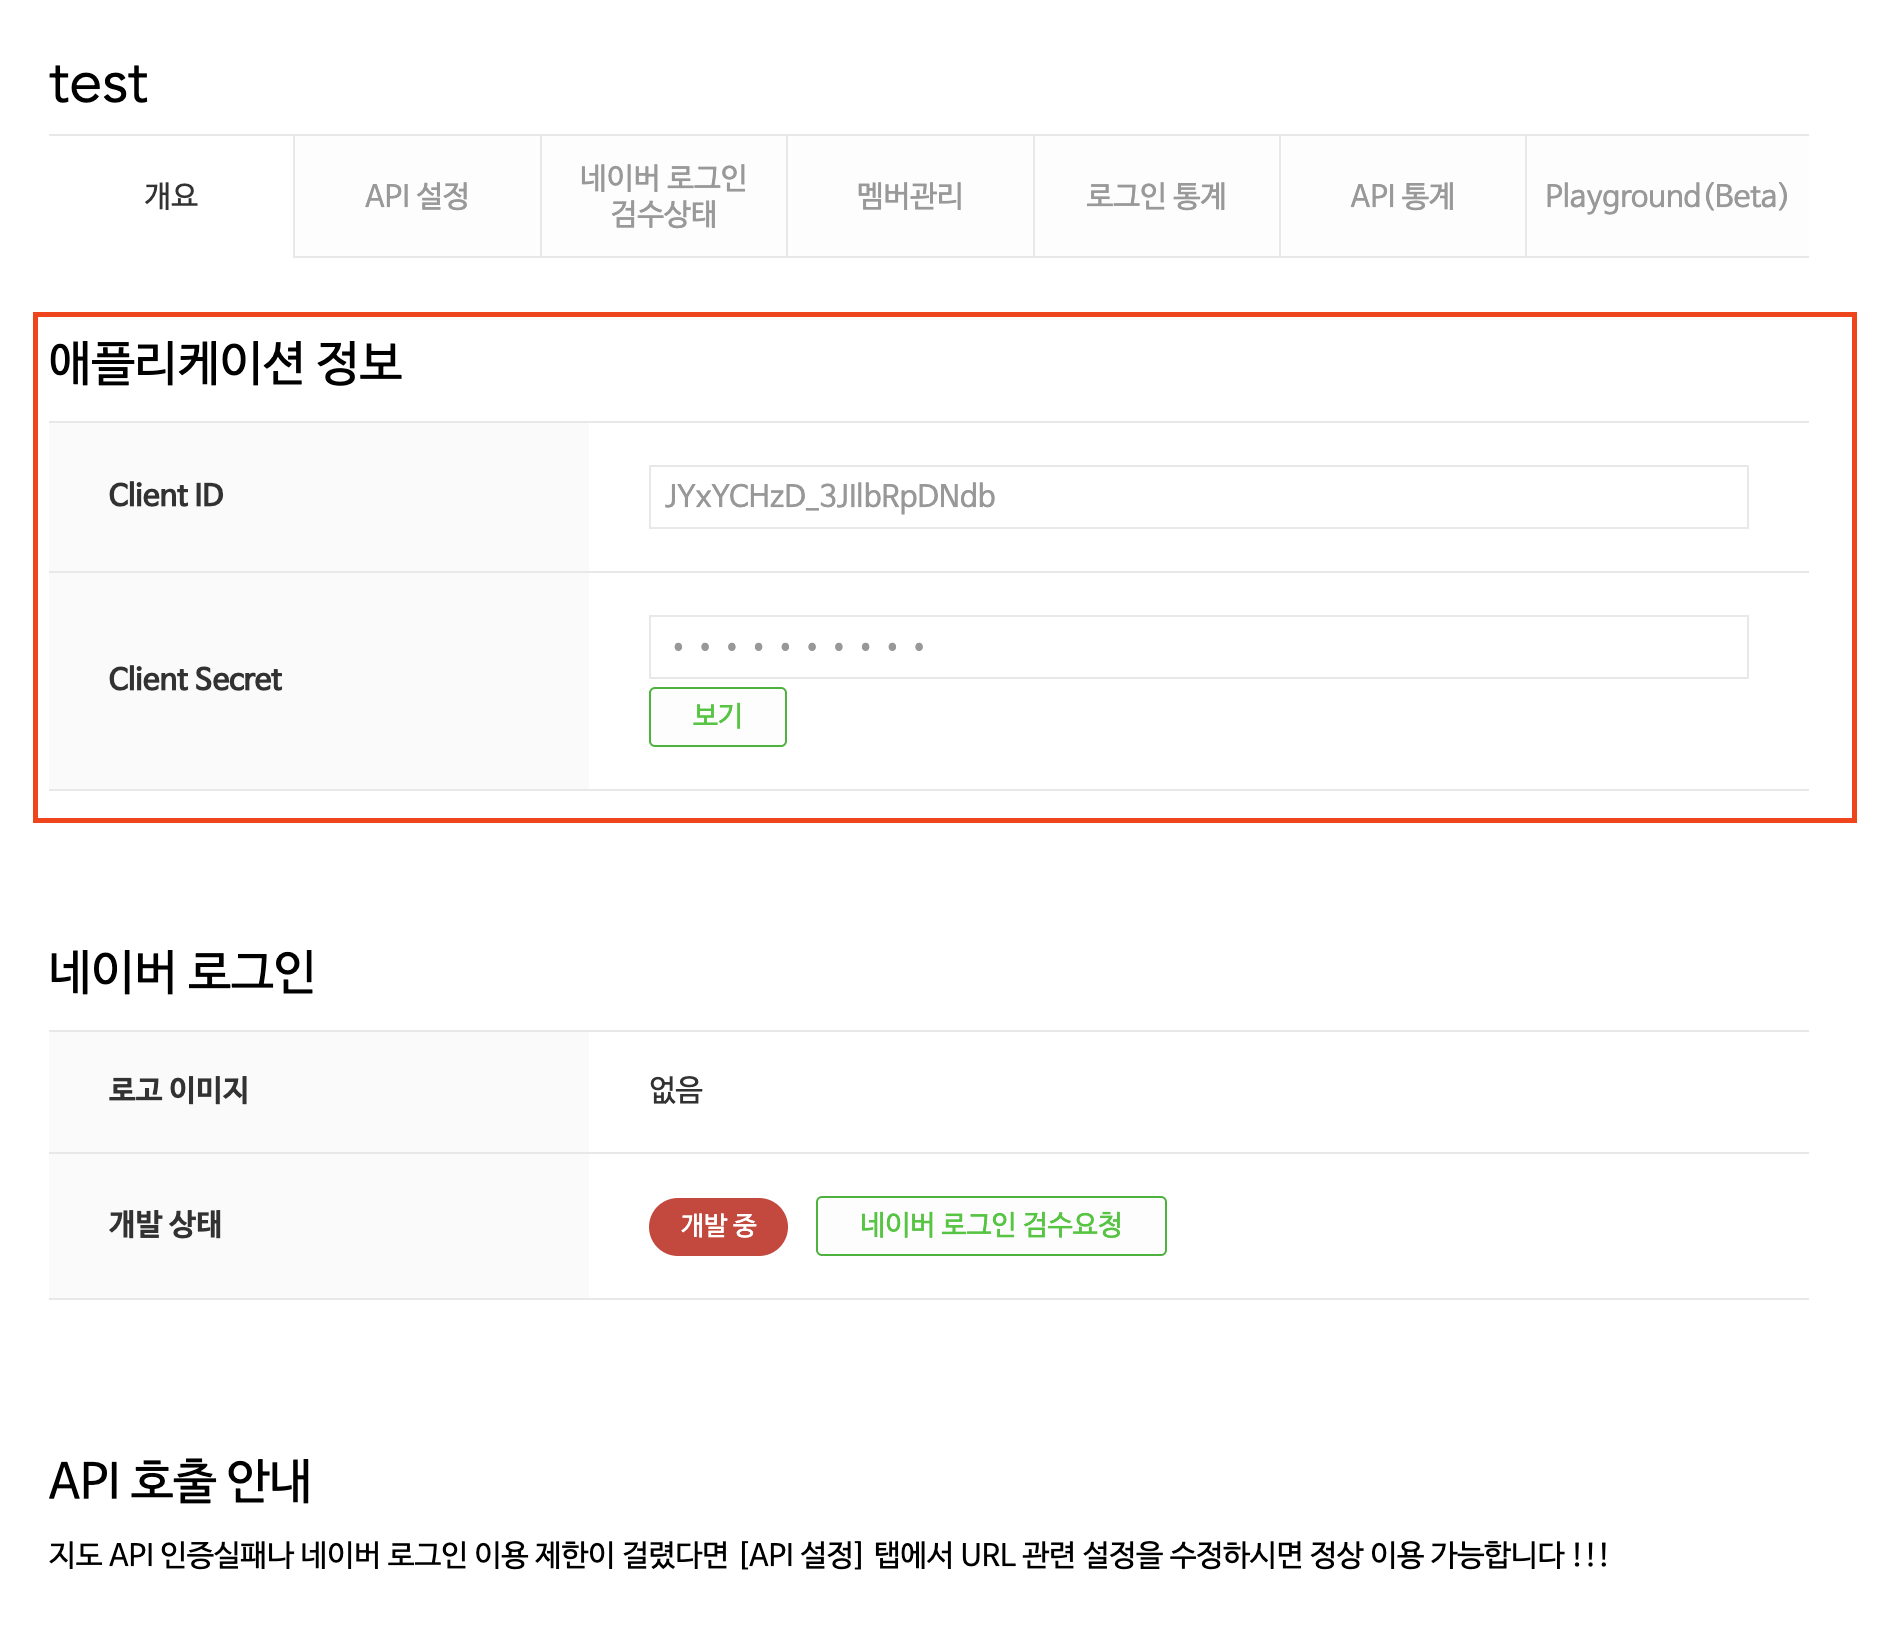Click the 지도 API 인증실패 notice text
Image resolution: width=1902 pixels, height=1642 pixels.
pyautogui.click(x=828, y=1555)
